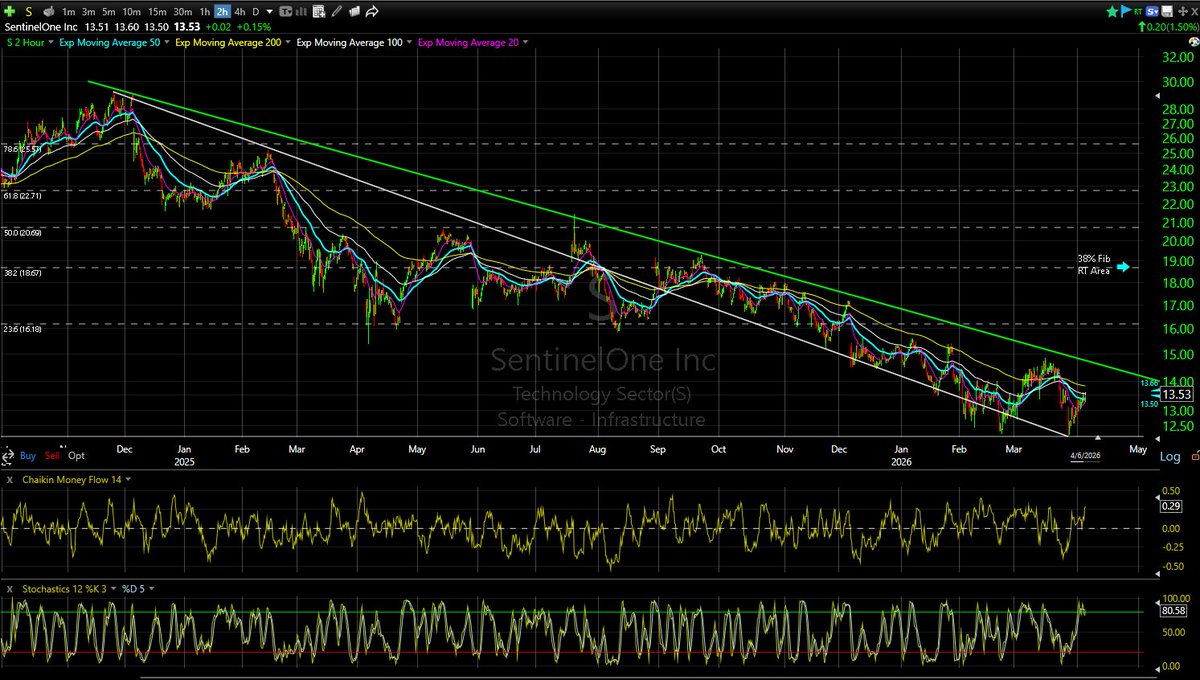Click the blue Buy button

pos(28,455)
